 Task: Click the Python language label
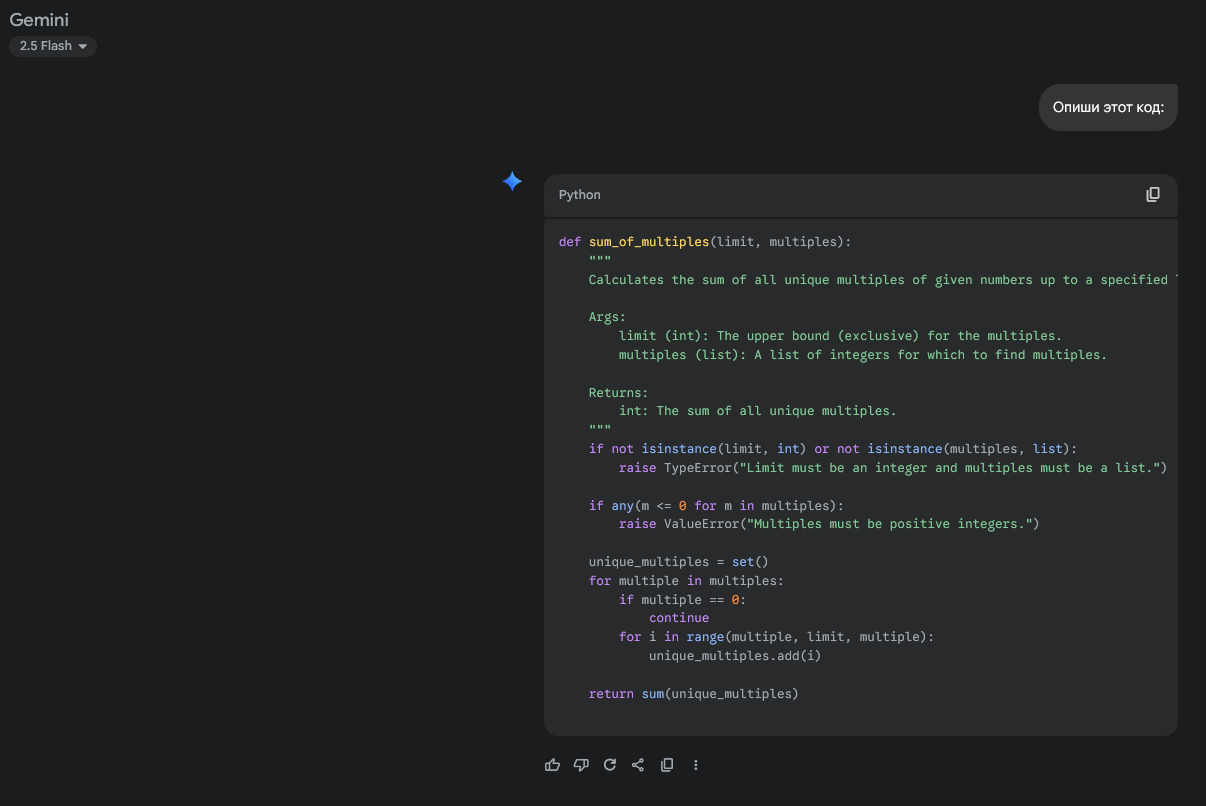(579, 195)
